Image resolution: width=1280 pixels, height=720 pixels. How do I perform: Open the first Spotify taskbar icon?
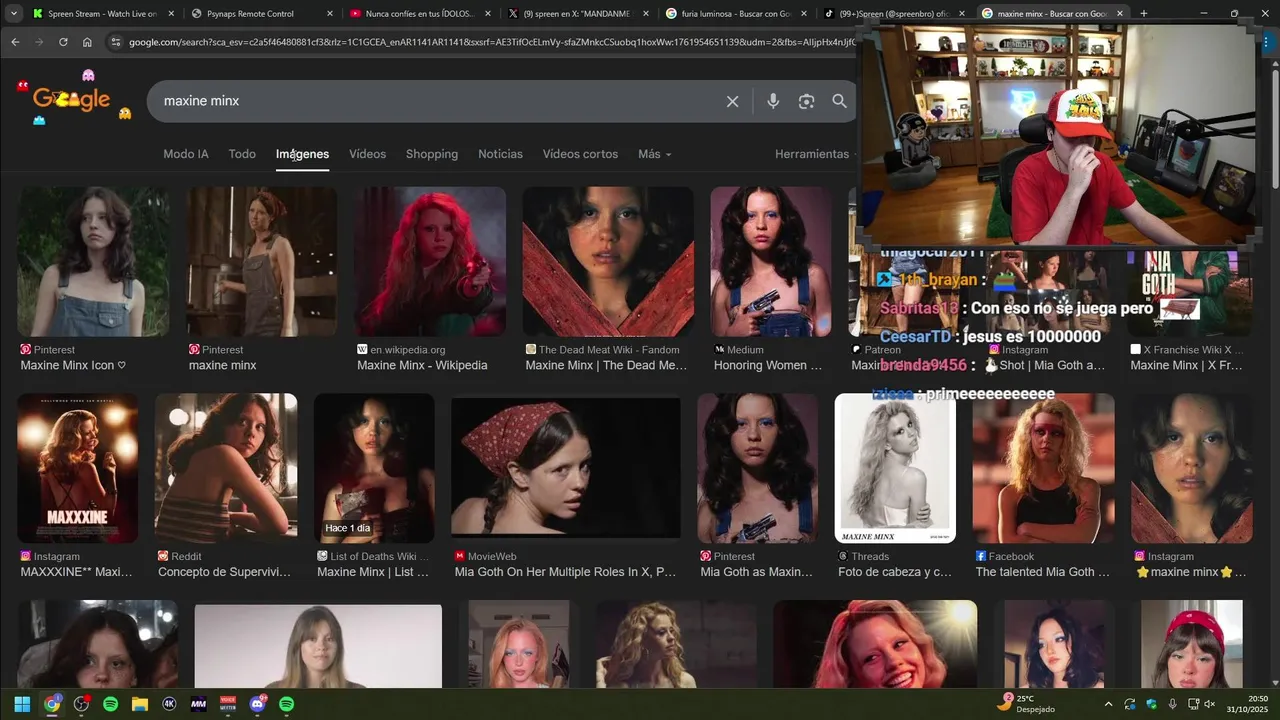[111, 704]
